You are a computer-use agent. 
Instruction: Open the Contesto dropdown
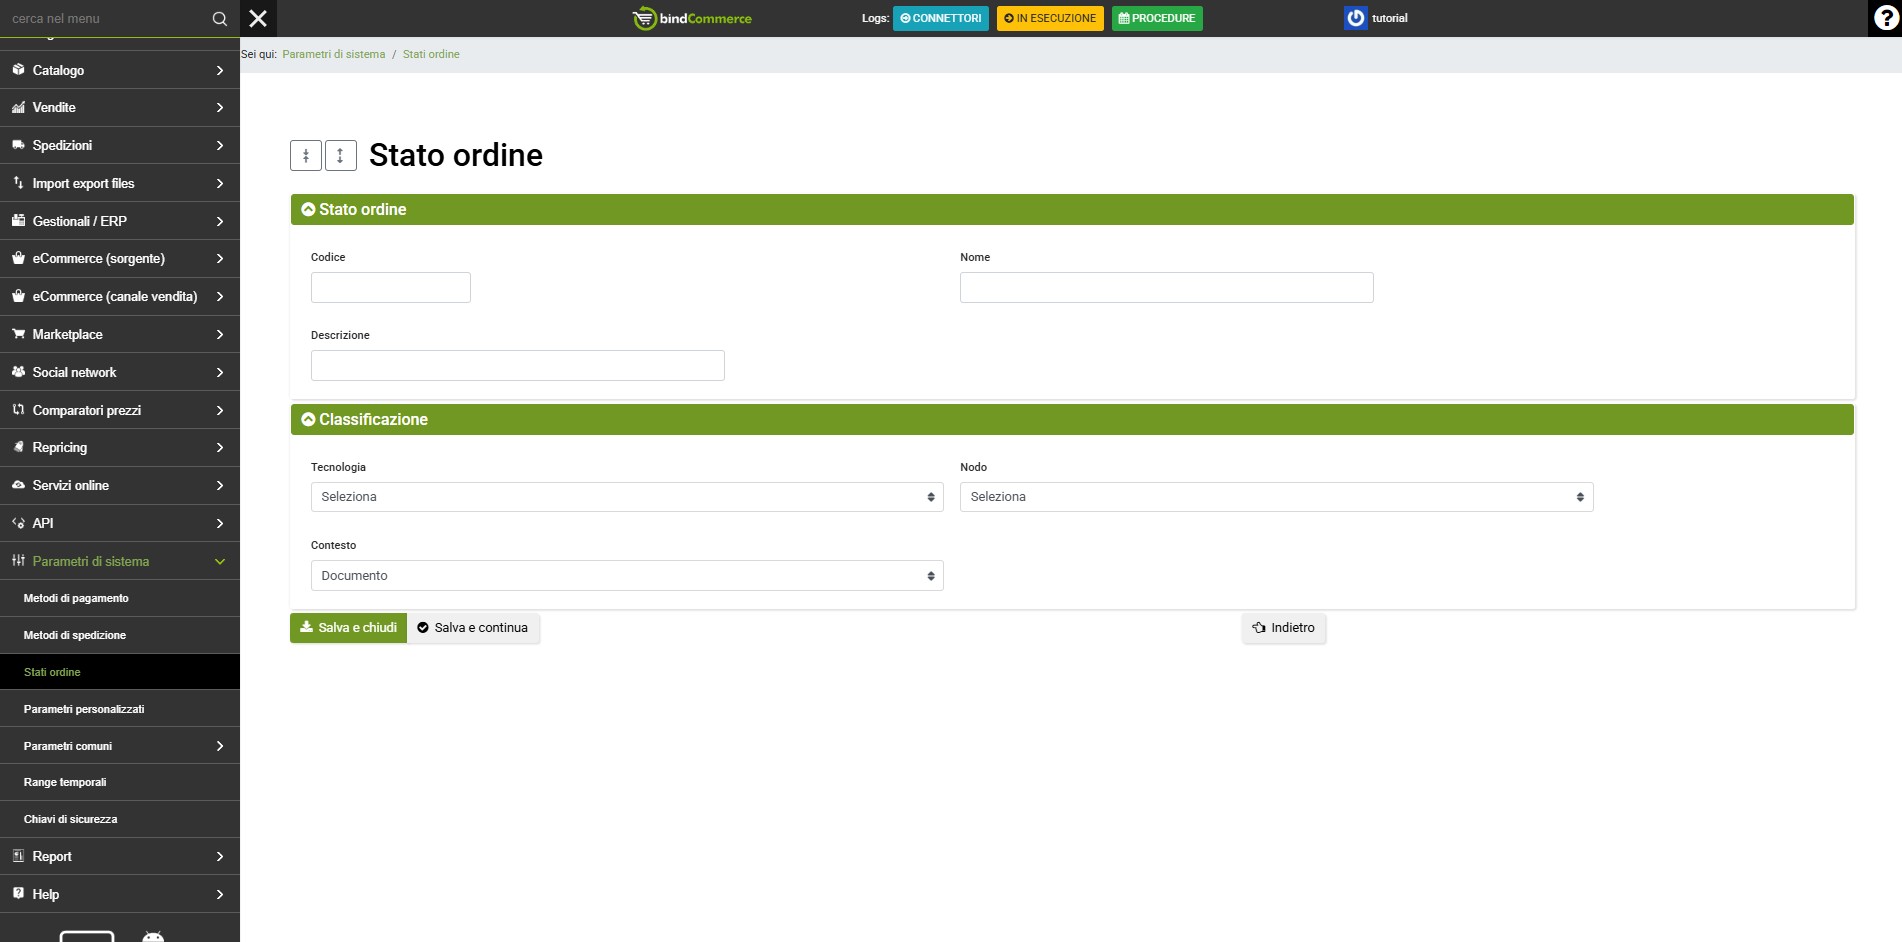pos(627,576)
